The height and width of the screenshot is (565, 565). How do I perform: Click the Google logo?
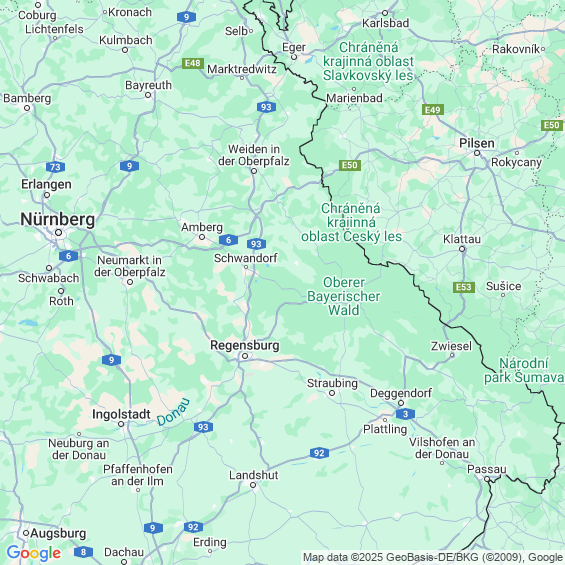click(34, 553)
